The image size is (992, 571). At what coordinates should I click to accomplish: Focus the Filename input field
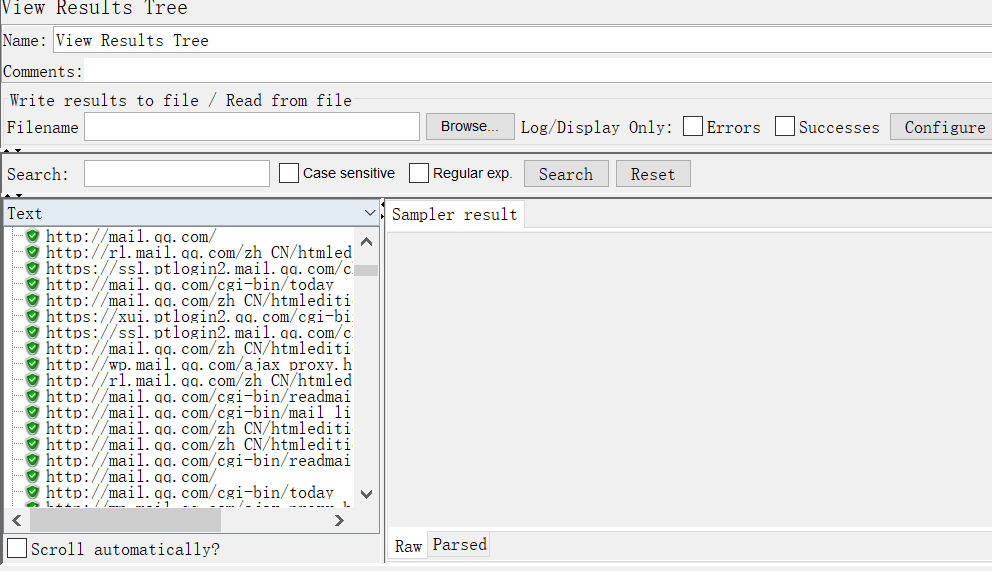click(252, 127)
